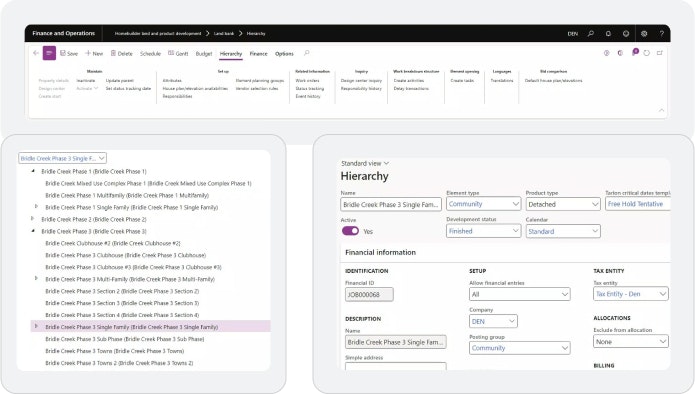
Task: Open the purple navigation pane button
Action: (x=49, y=53)
